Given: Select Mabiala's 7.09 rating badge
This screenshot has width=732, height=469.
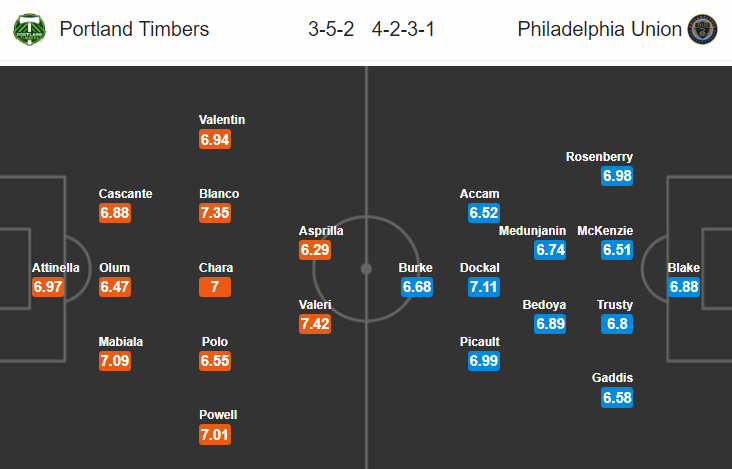Looking at the screenshot, I should coord(115,361).
